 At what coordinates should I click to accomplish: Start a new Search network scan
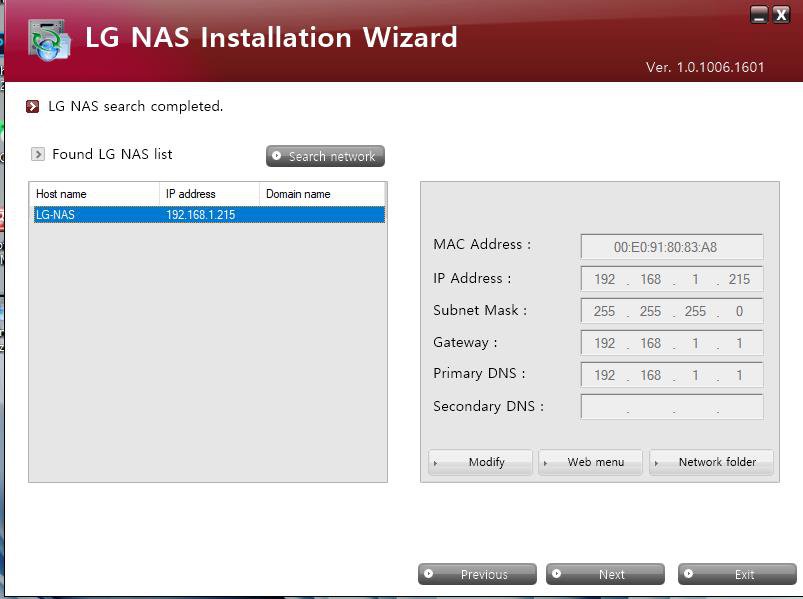click(325, 156)
